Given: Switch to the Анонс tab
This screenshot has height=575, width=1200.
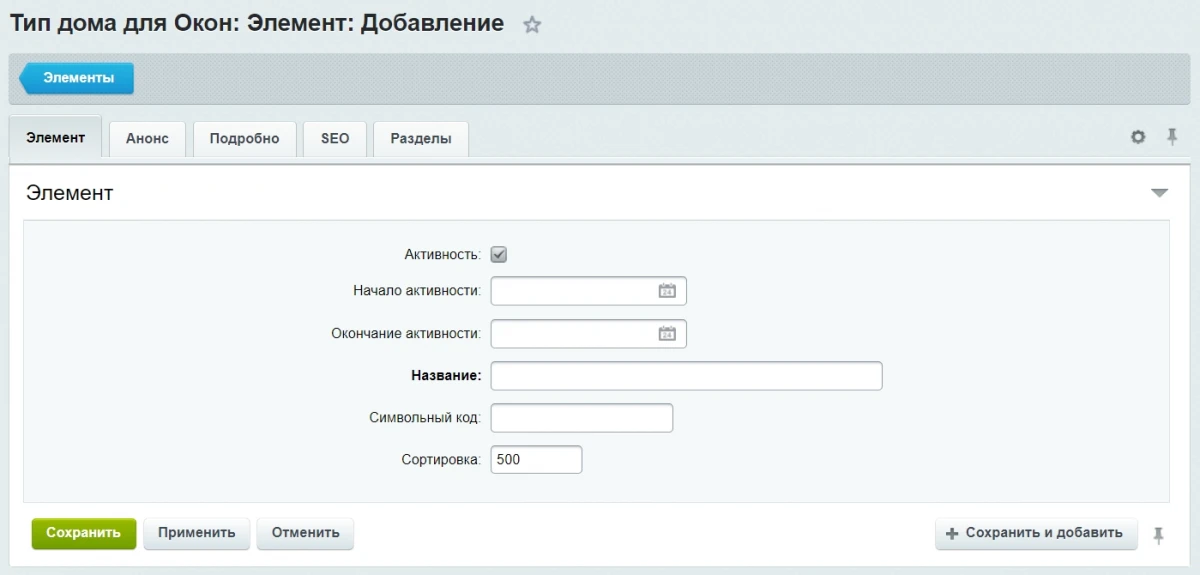Looking at the screenshot, I should [147, 139].
